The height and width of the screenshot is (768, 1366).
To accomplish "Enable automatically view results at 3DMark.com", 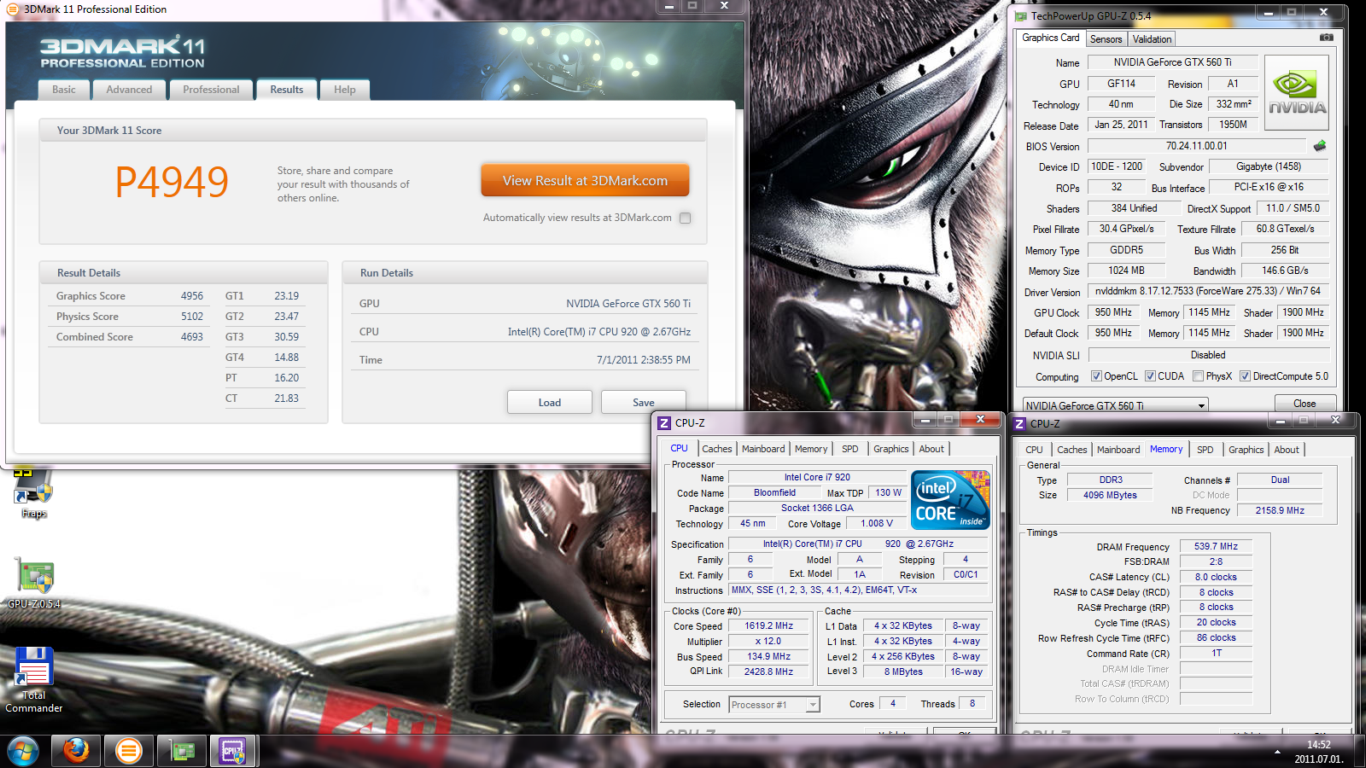I will pyautogui.click(x=685, y=218).
